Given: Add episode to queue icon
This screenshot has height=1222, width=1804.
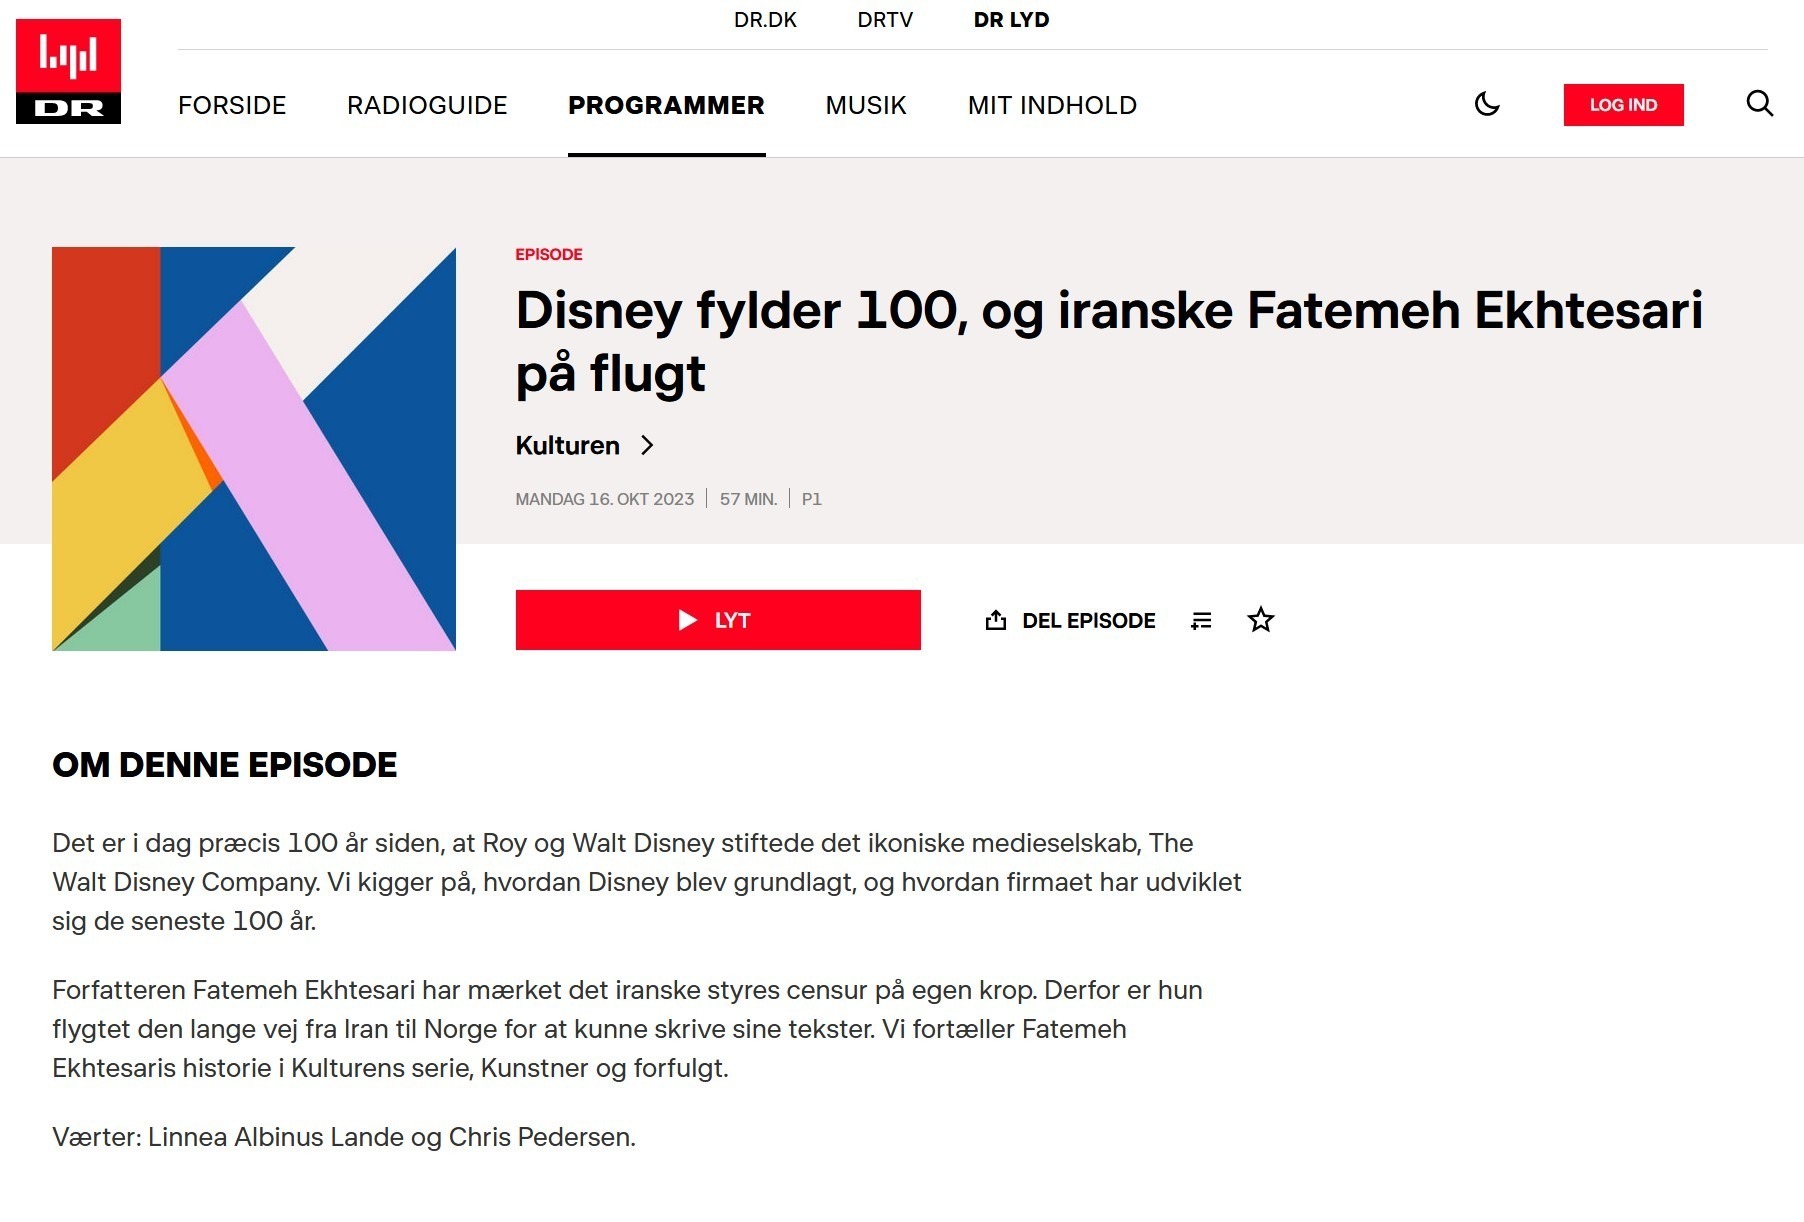Looking at the screenshot, I should [x=1201, y=621].
